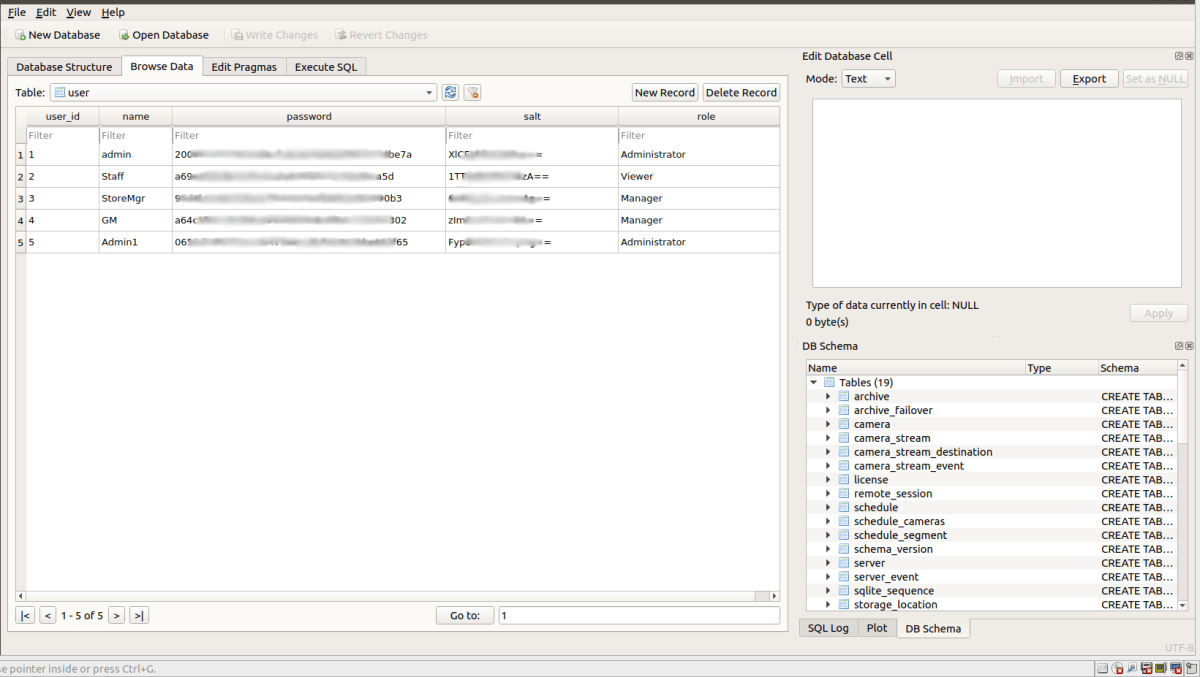Switch to the Execute SQL tab
The image size is (1200, 677).
326,67
